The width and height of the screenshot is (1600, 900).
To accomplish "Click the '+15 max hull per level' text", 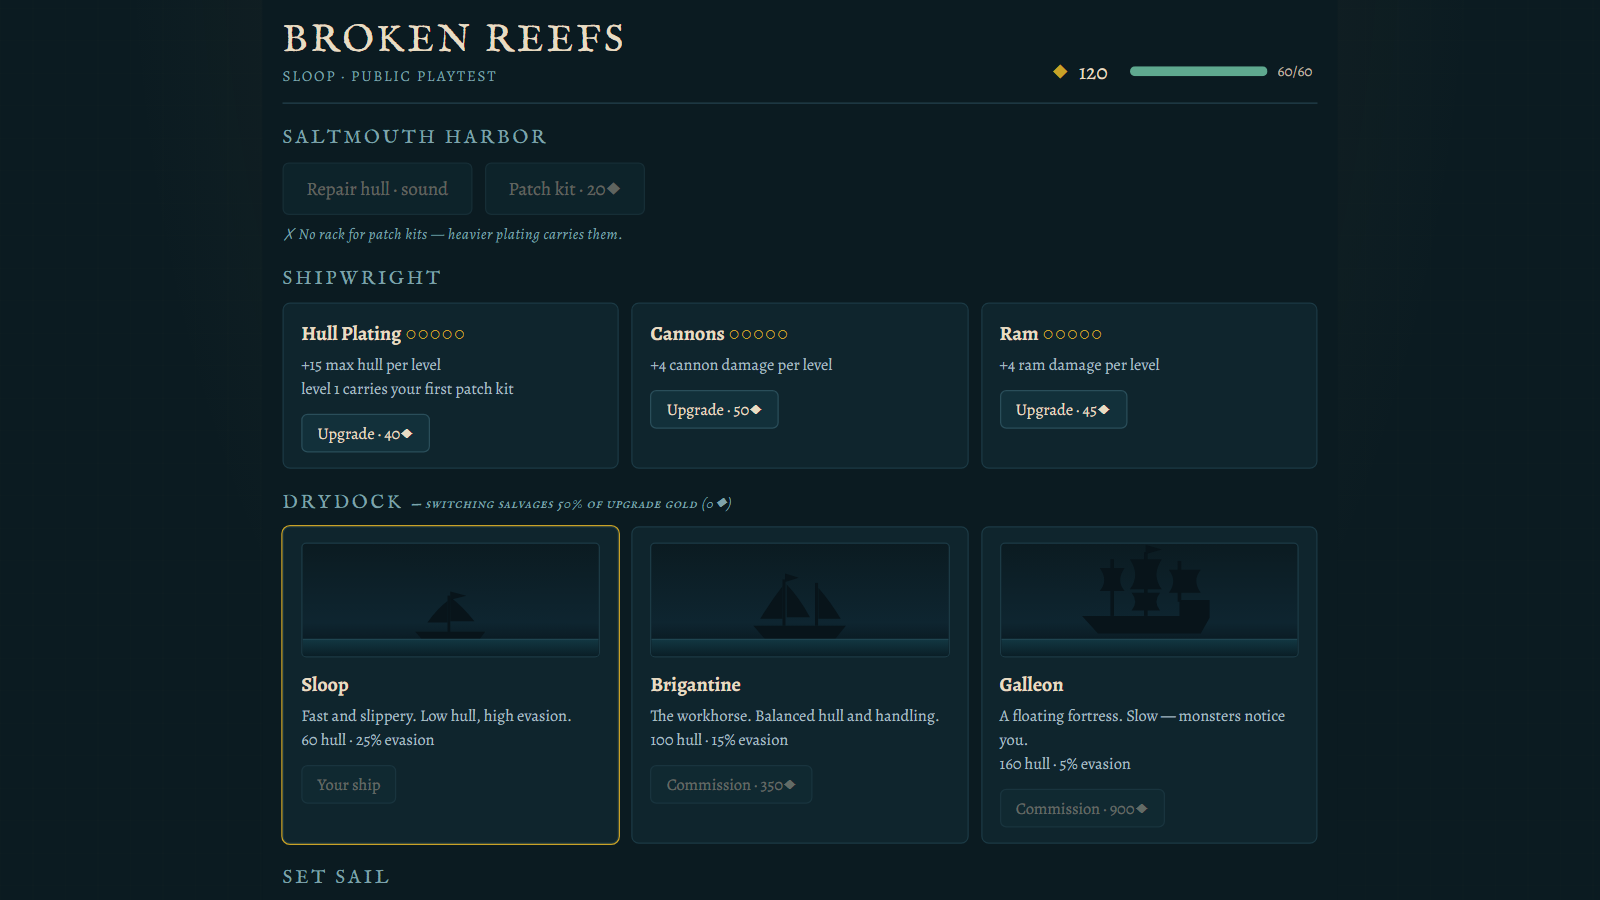I will pos(371,365).
